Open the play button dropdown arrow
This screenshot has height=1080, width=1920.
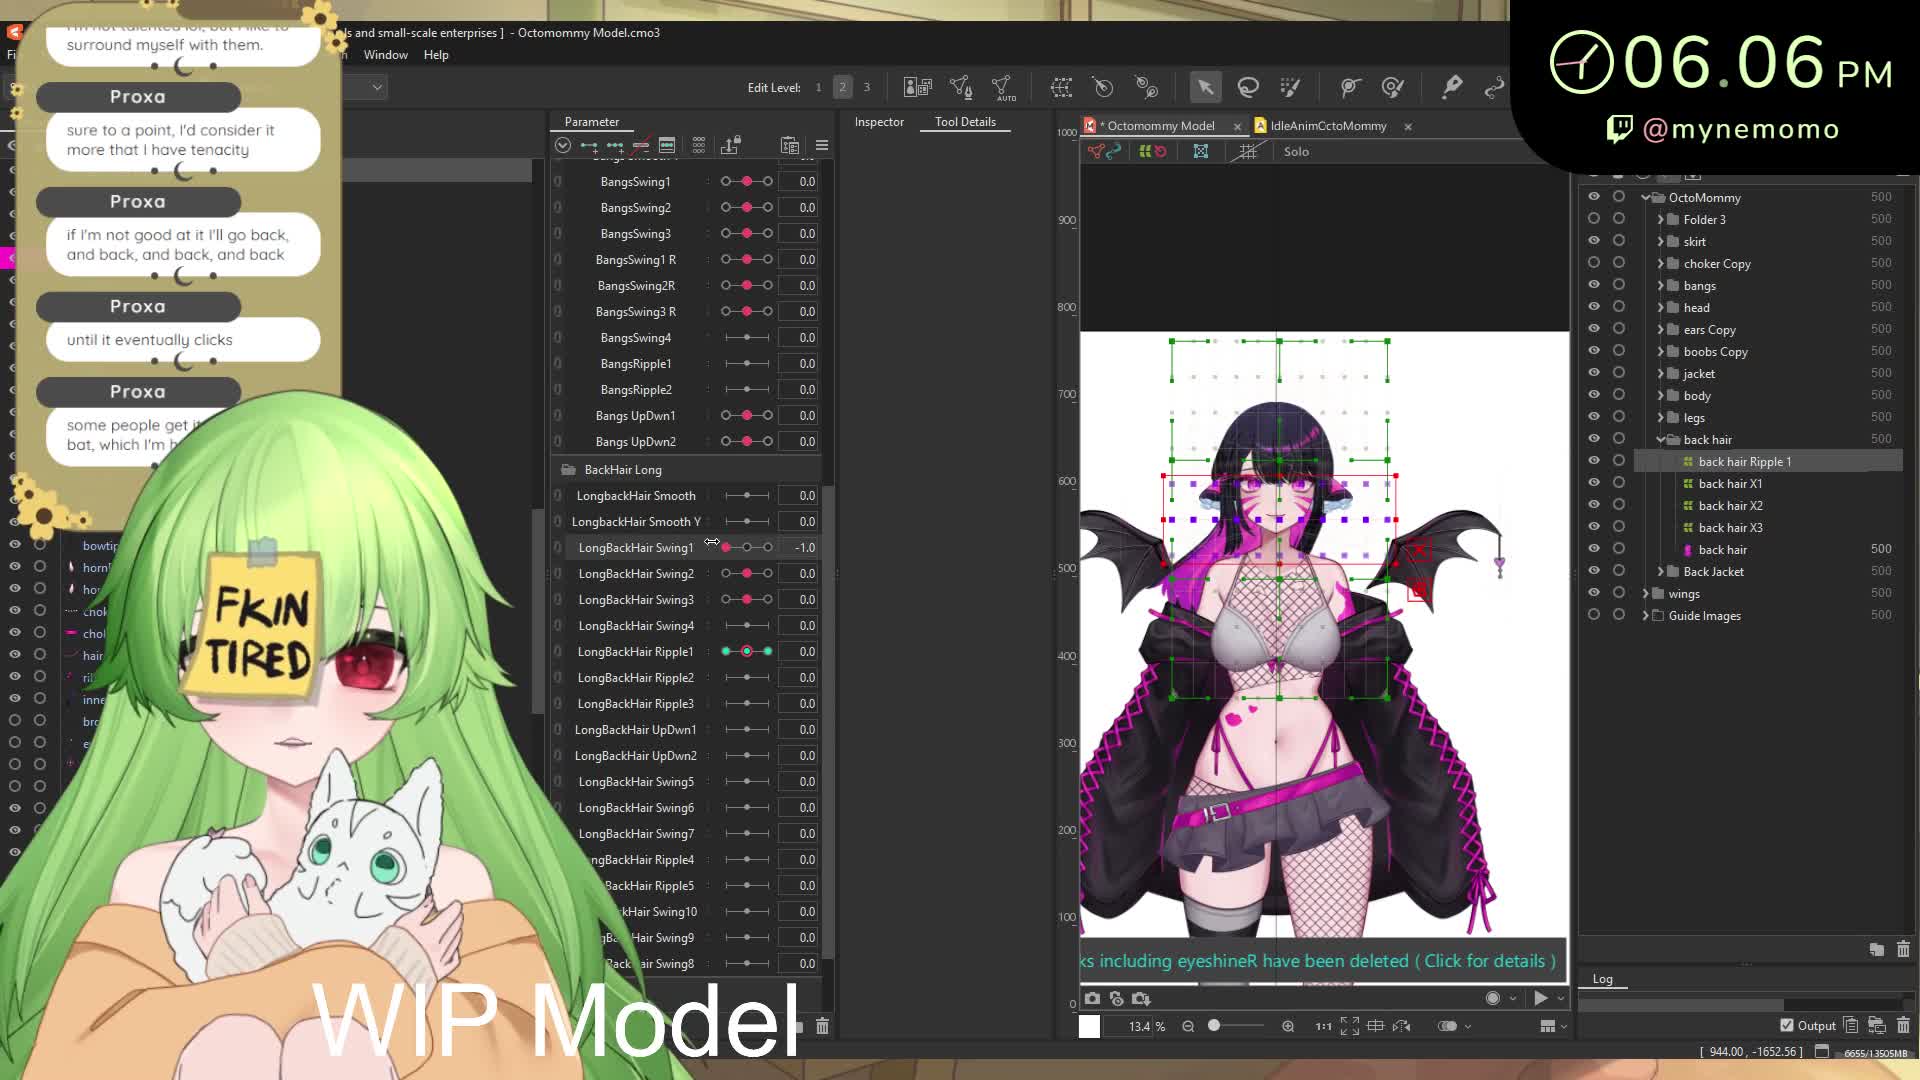tap(1560, 998)
